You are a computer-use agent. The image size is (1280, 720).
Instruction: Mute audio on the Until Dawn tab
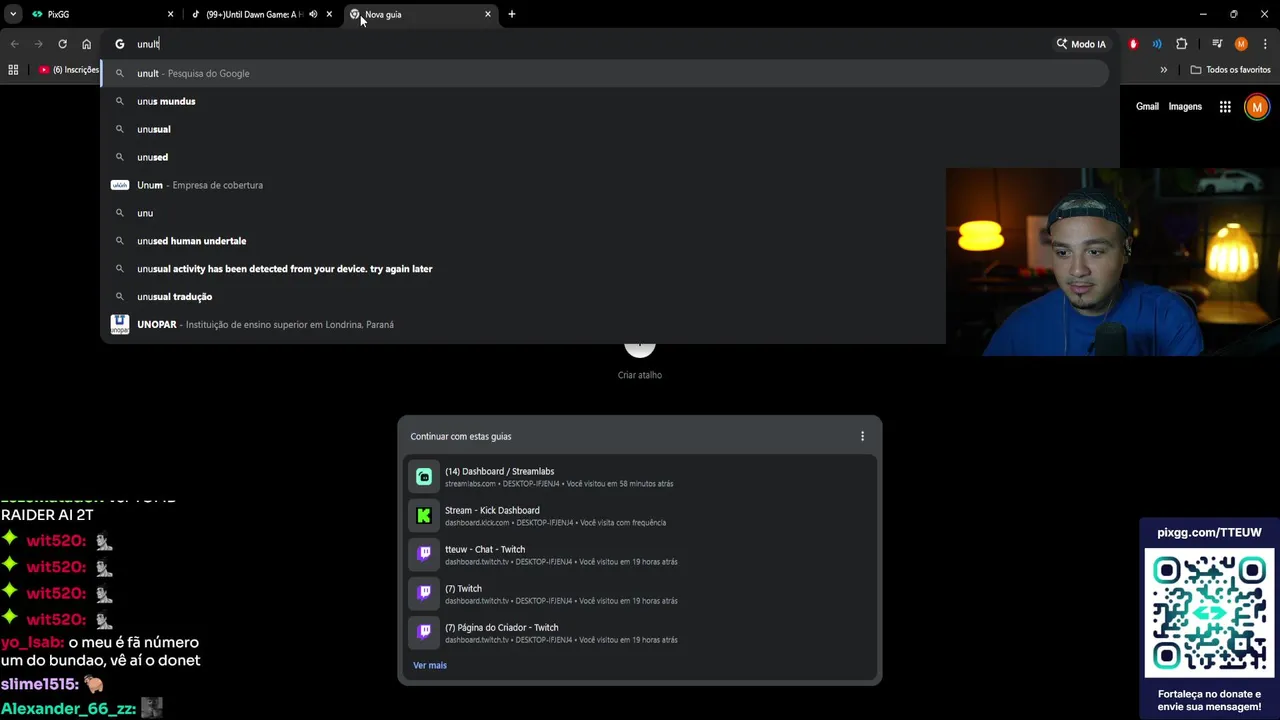313,14
